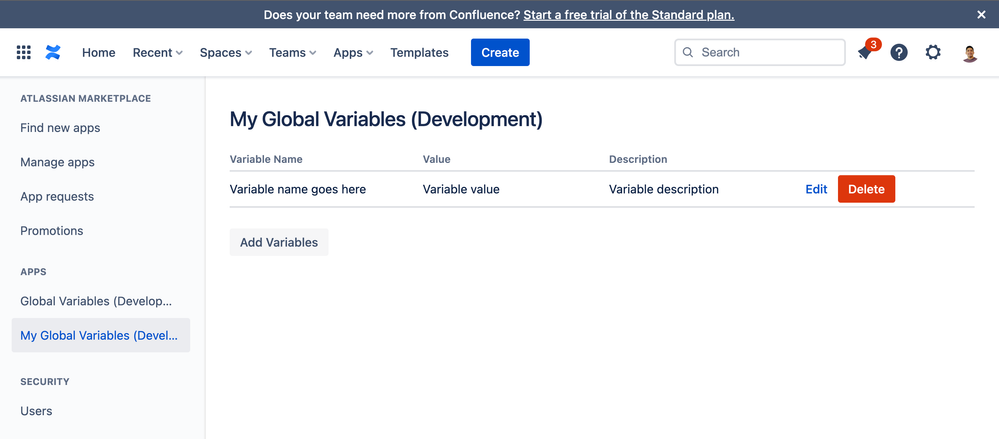Open App requests in sidebar
Image resolution: width=999 pixels, height=439 pixels.
[x=57, y=197]
